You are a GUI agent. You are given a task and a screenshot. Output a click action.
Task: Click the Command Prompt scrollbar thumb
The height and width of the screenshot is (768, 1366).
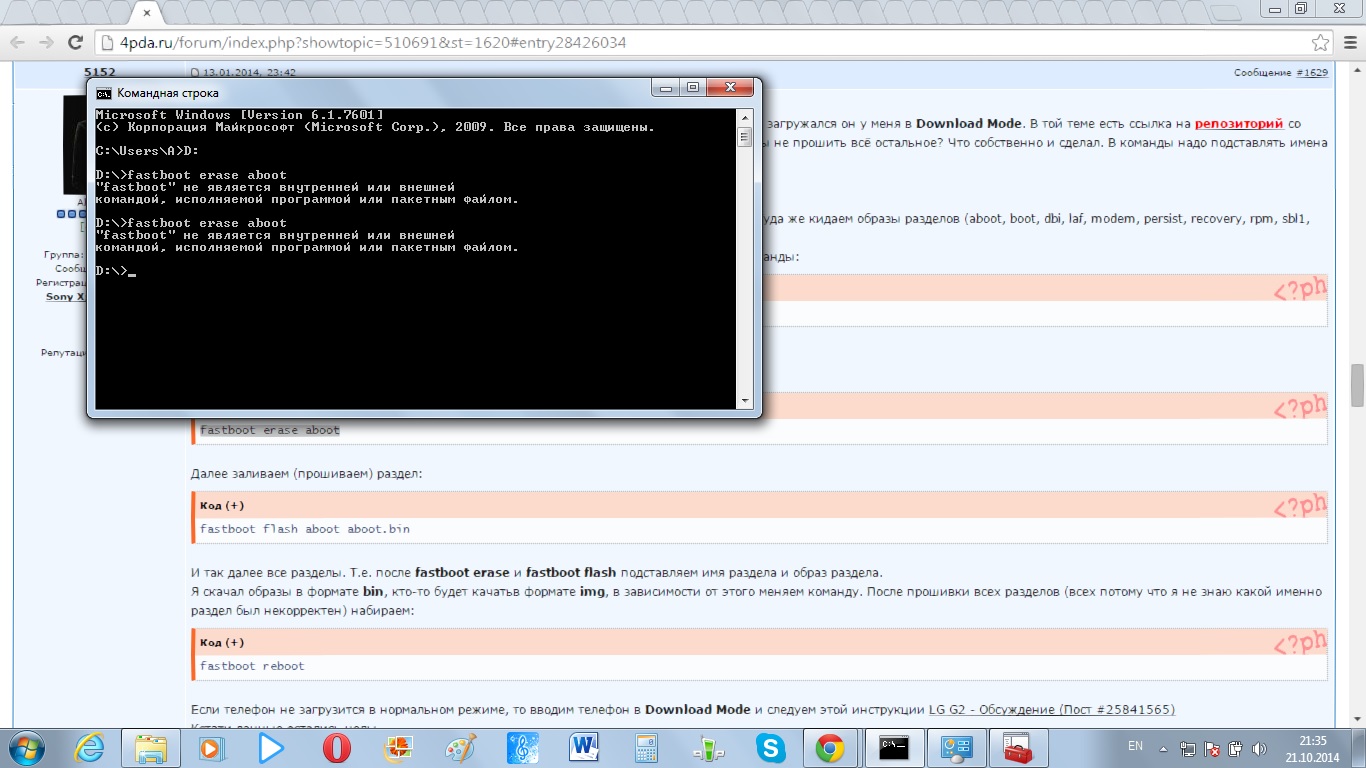744,137
